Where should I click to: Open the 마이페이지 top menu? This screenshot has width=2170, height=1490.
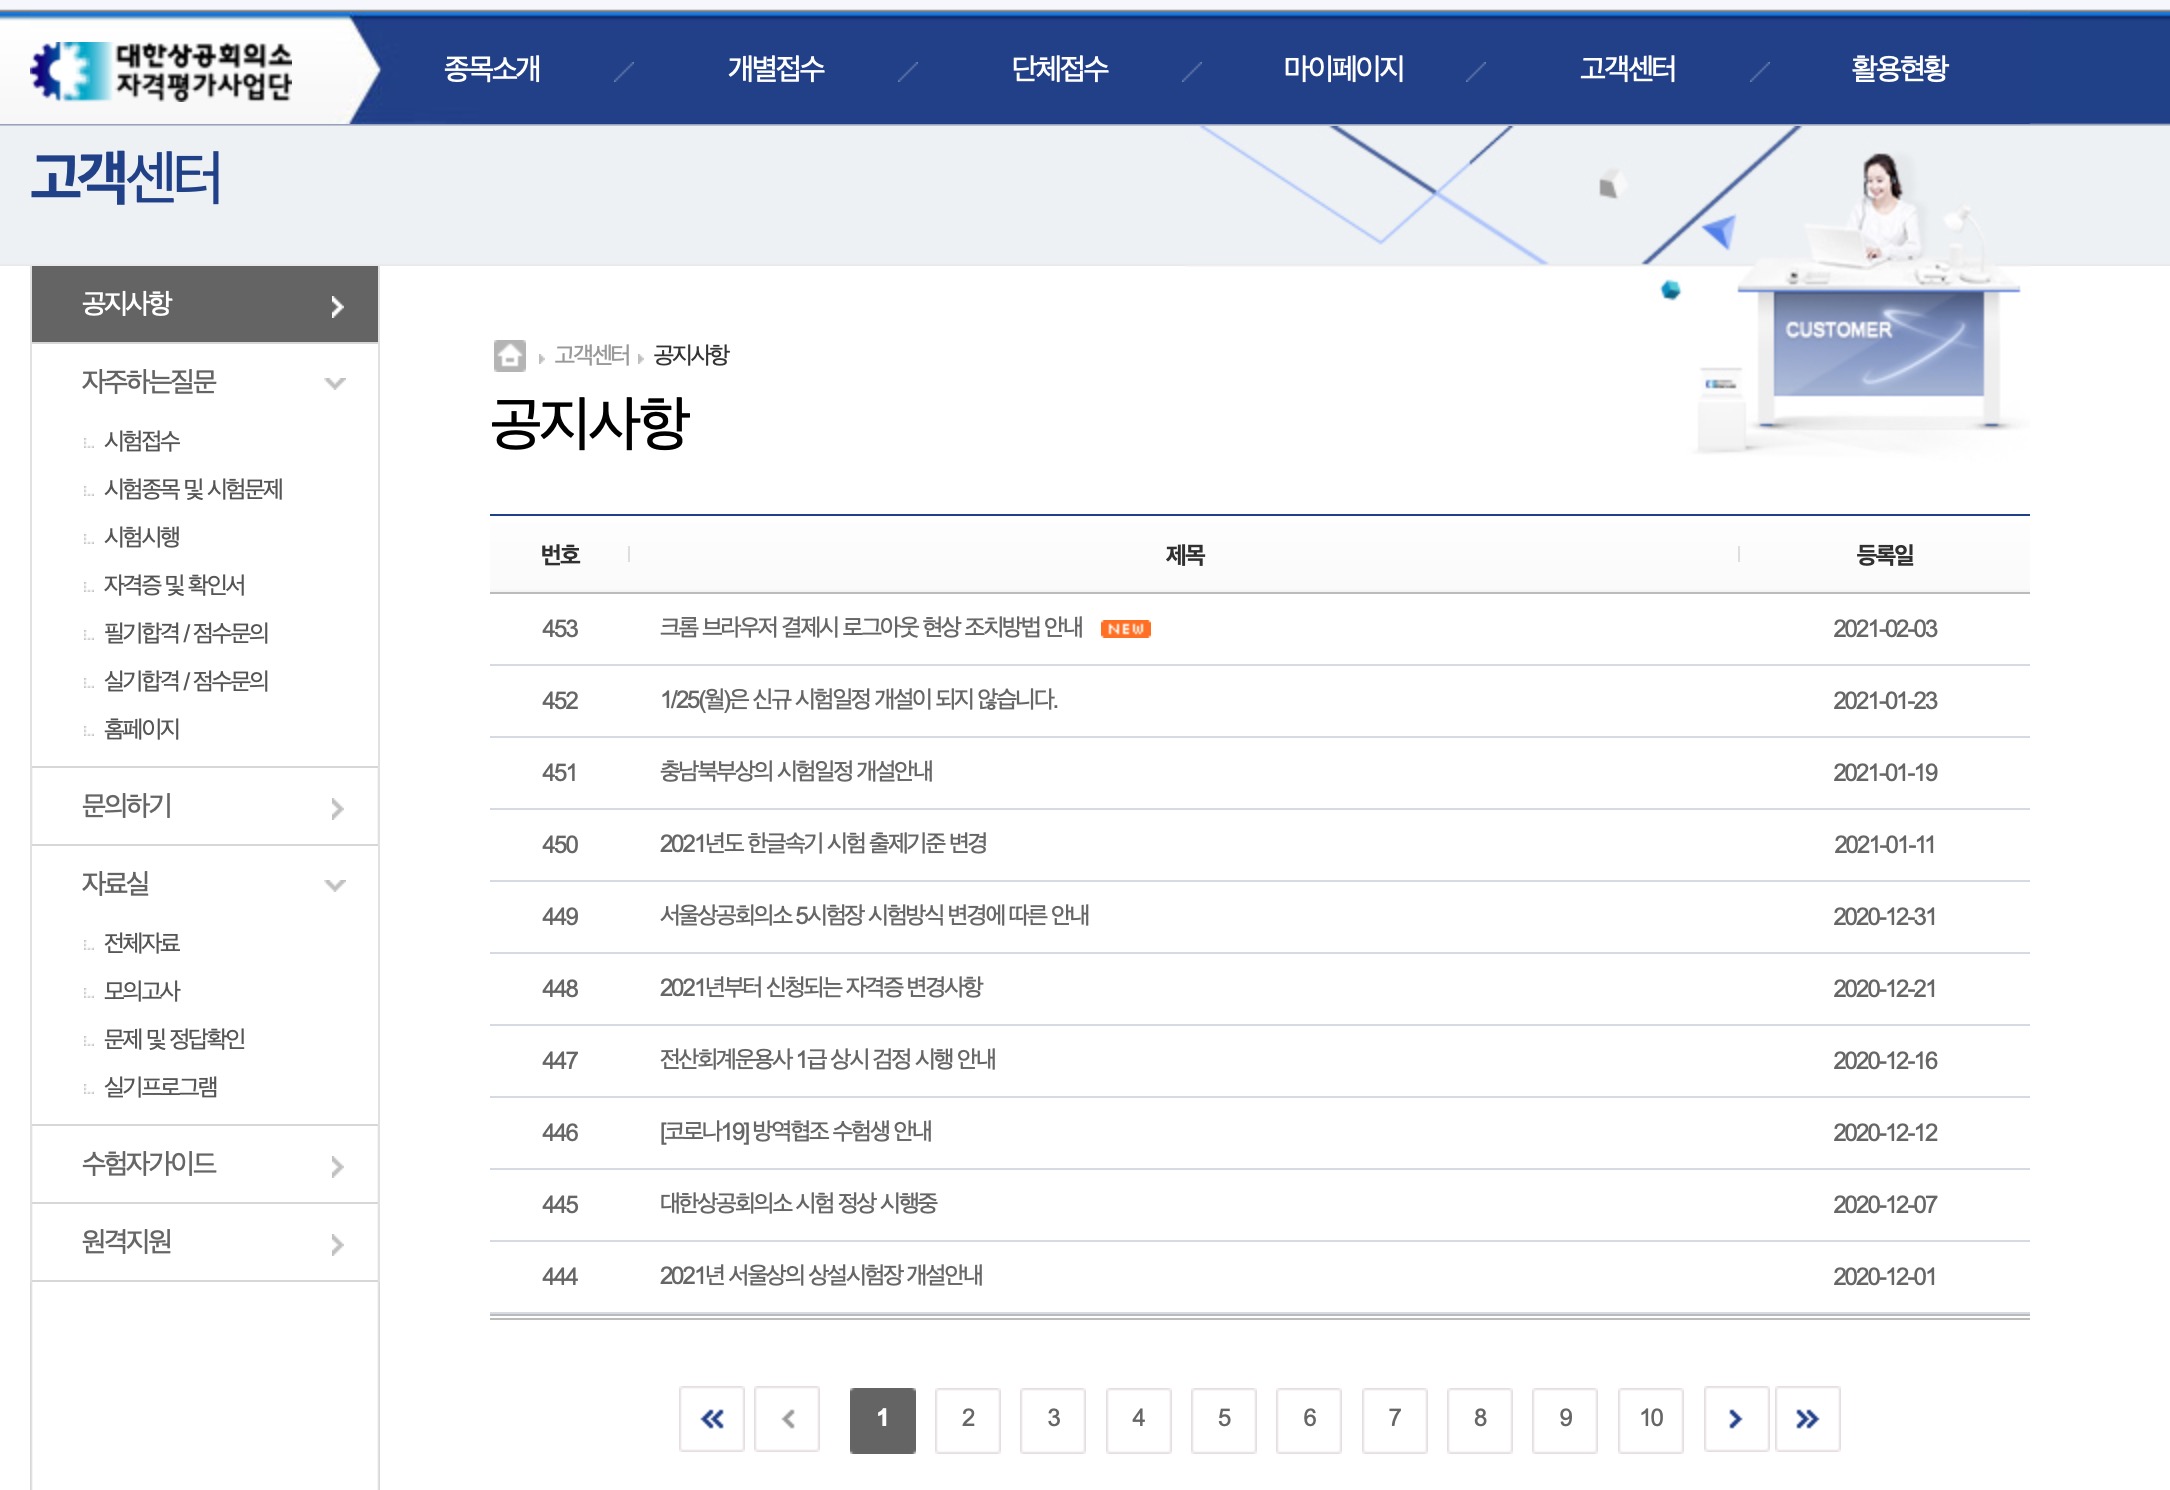[1343, 69]
